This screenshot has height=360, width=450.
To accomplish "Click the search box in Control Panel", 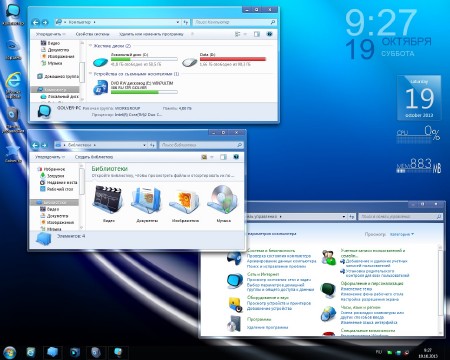I will 401,217.
